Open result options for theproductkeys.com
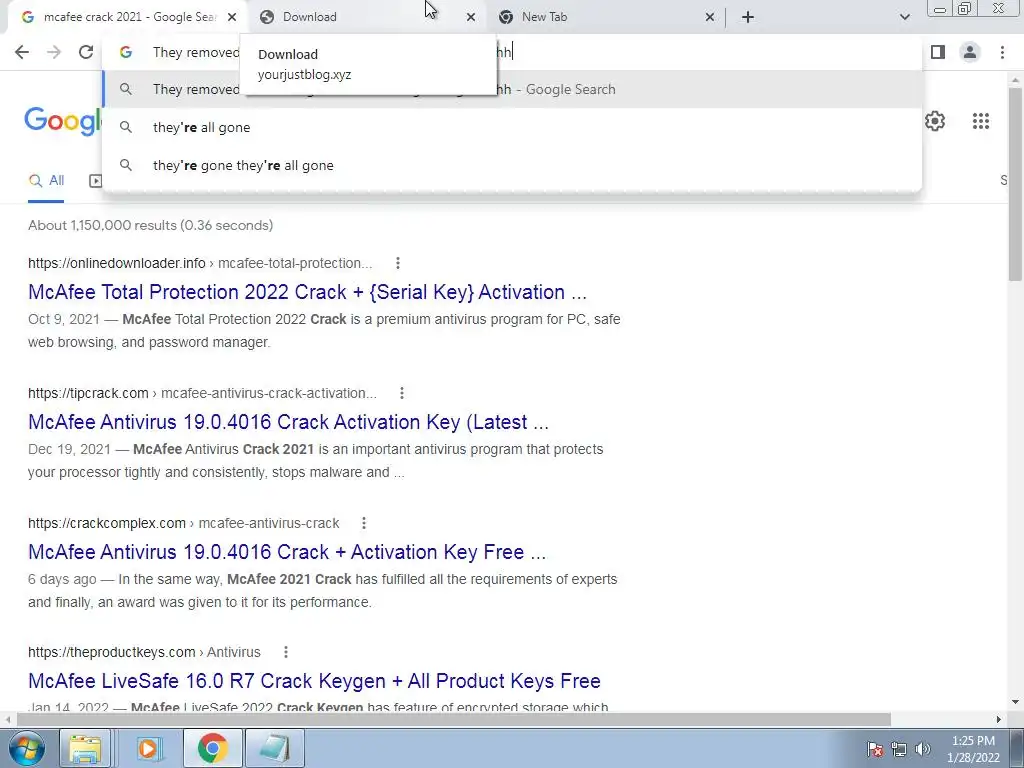Image resolution: width=1024 pixels, height=768 pixels. (x=285, y=652)
